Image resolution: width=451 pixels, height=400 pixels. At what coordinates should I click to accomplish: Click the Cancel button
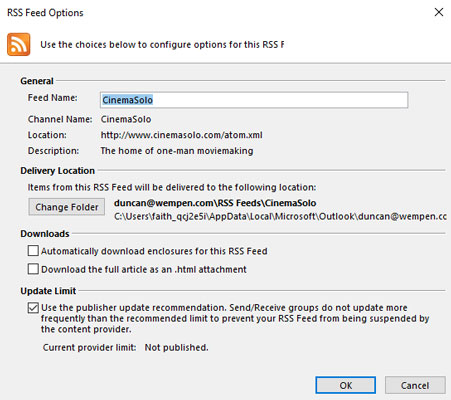click(415, 385)
